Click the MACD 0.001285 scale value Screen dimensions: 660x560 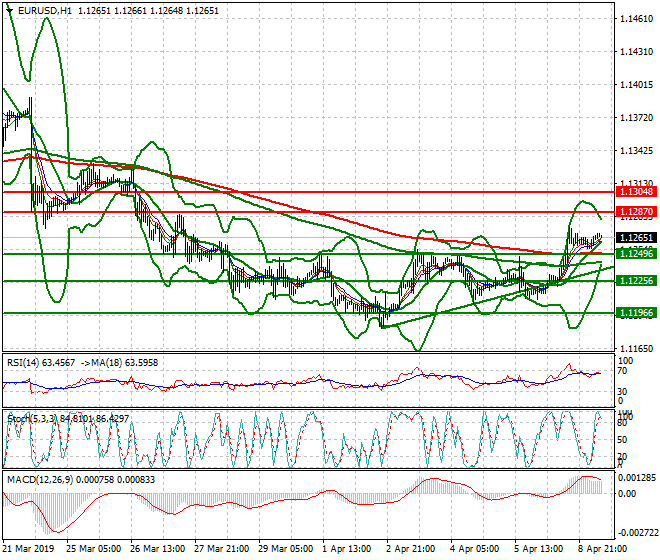click(636, 481)
